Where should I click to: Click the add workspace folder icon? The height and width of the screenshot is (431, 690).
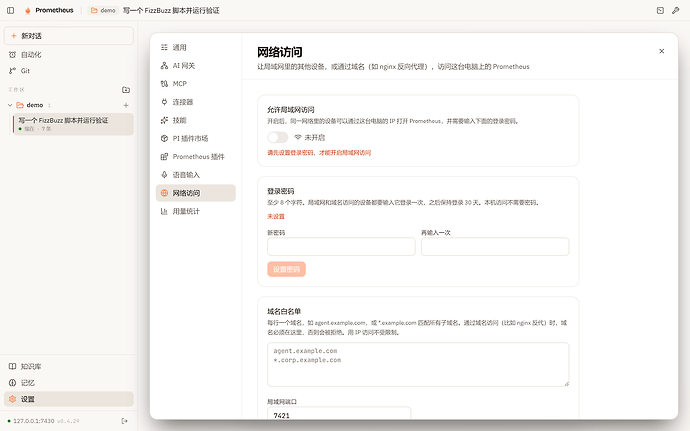[x=126, y=89]
